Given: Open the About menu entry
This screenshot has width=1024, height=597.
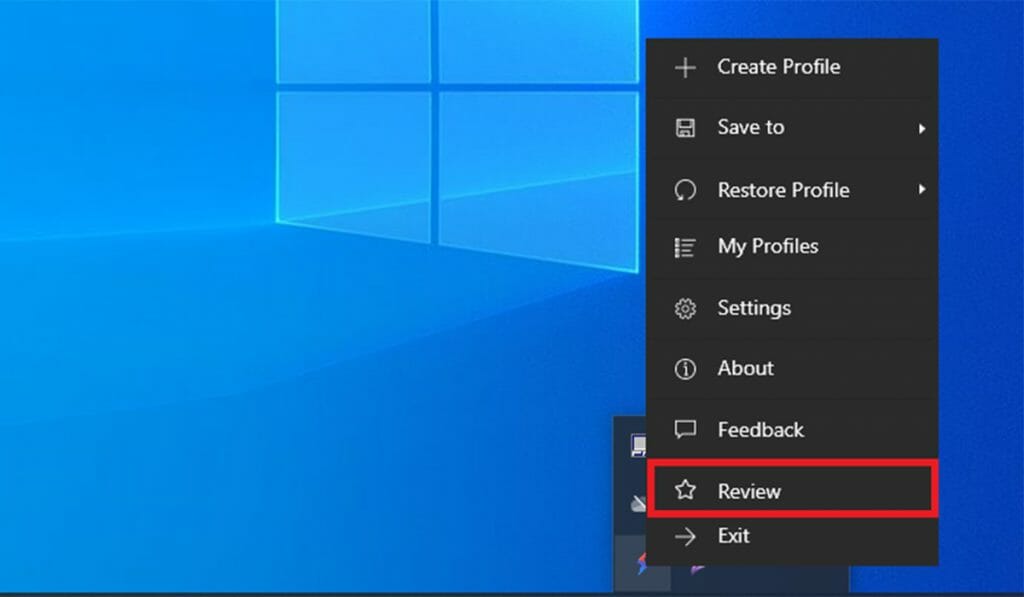Looking at the screenshot, I should [x=745, y=368].
